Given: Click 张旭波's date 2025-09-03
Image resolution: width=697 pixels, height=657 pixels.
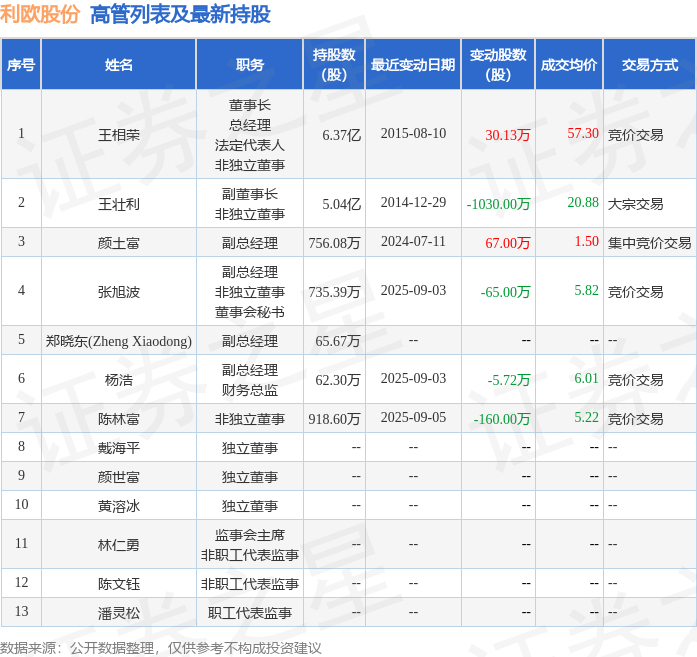Looking at the screenshot, I should (x=413, y=290).
